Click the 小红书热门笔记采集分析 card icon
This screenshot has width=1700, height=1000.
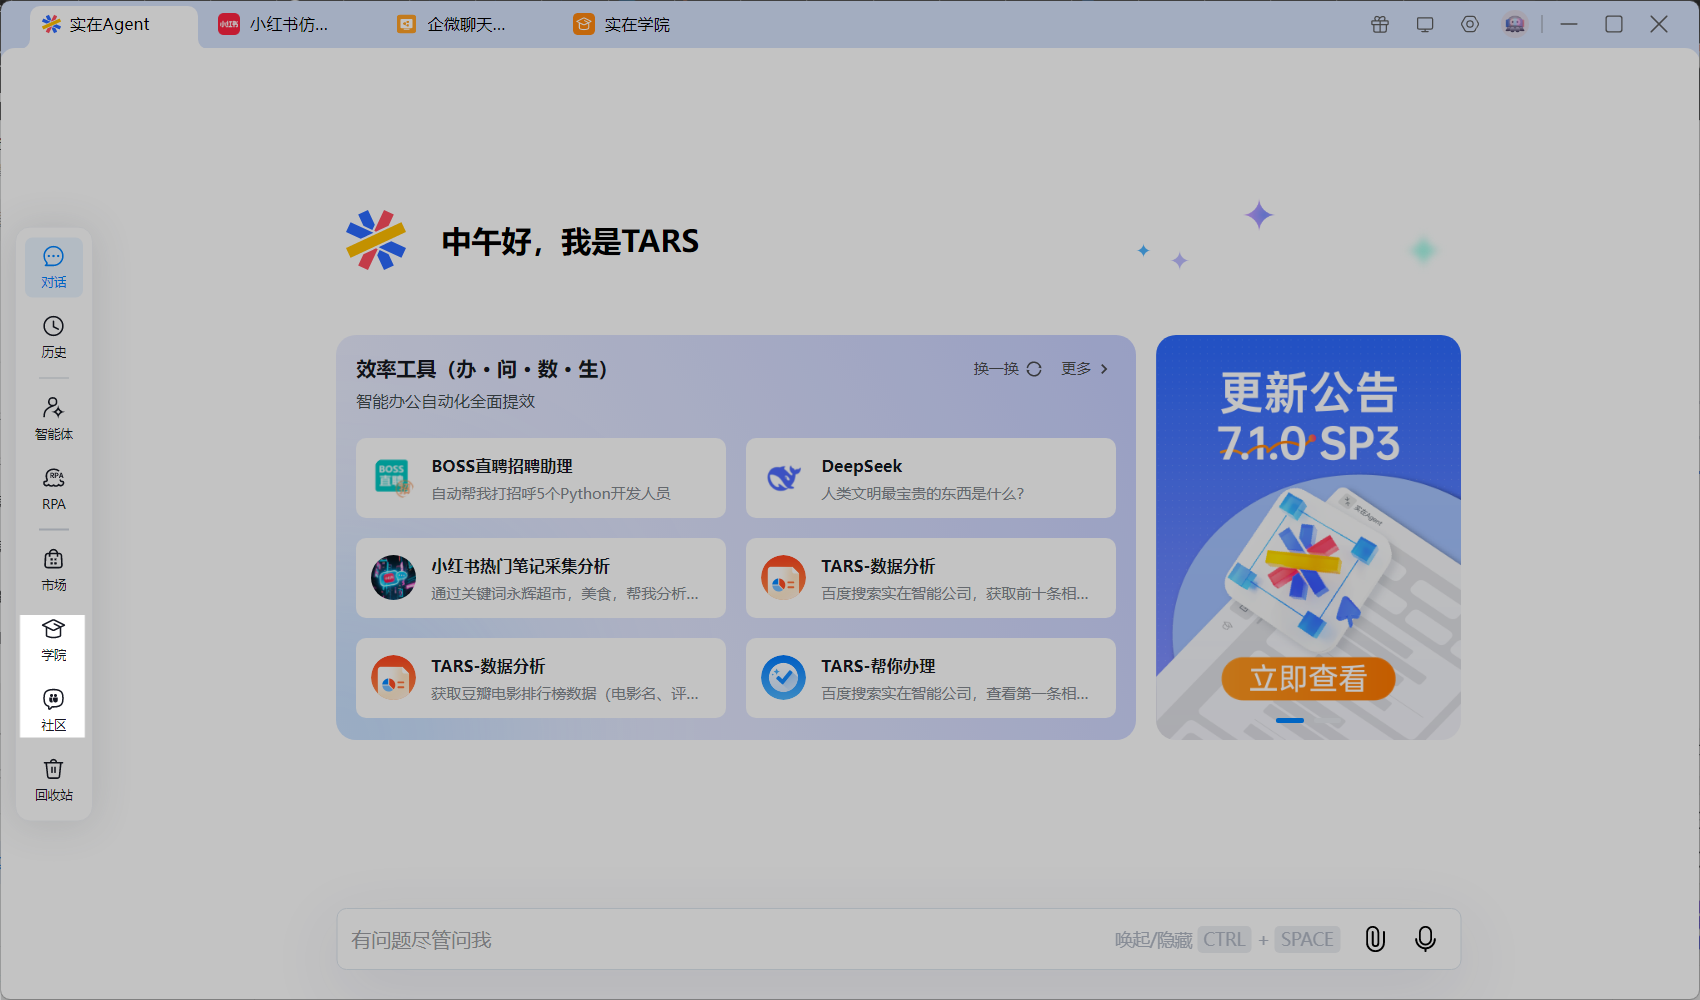(393, 578)
